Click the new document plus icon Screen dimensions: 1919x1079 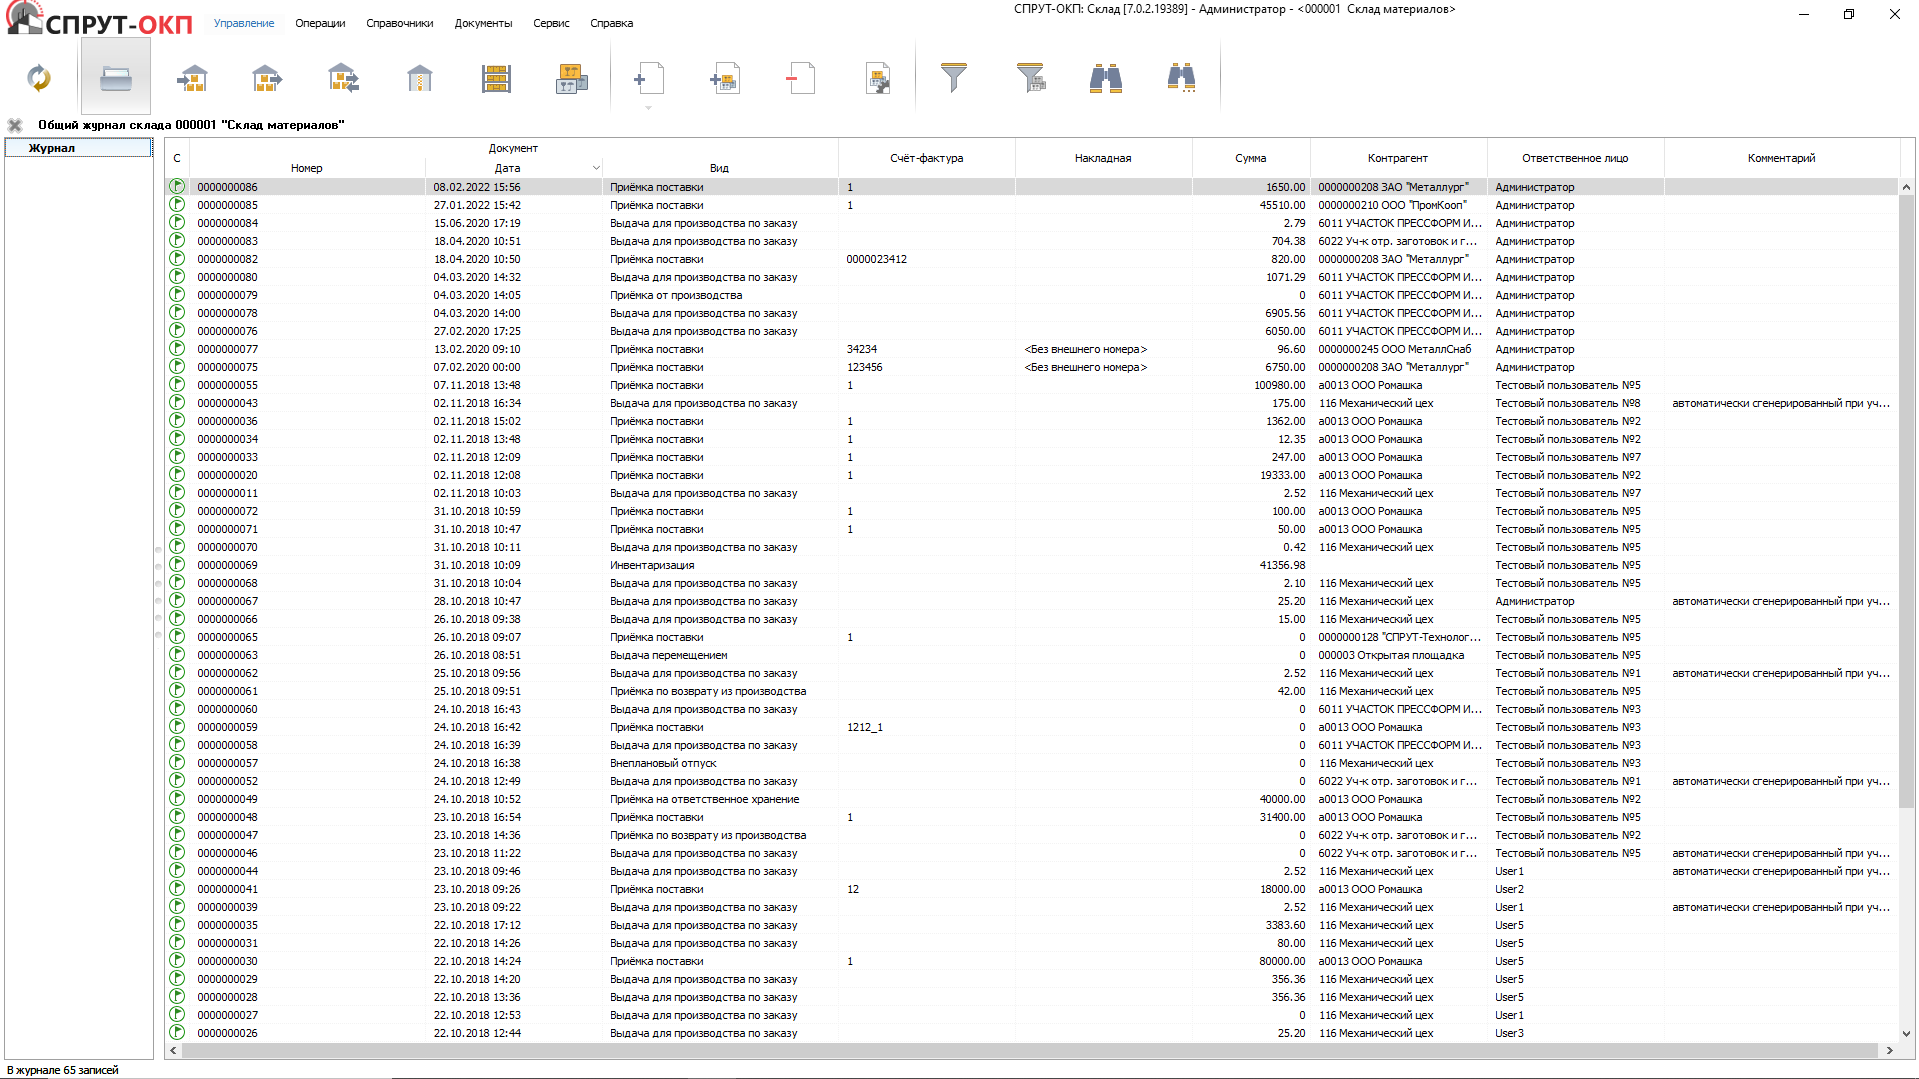point(648,78)
